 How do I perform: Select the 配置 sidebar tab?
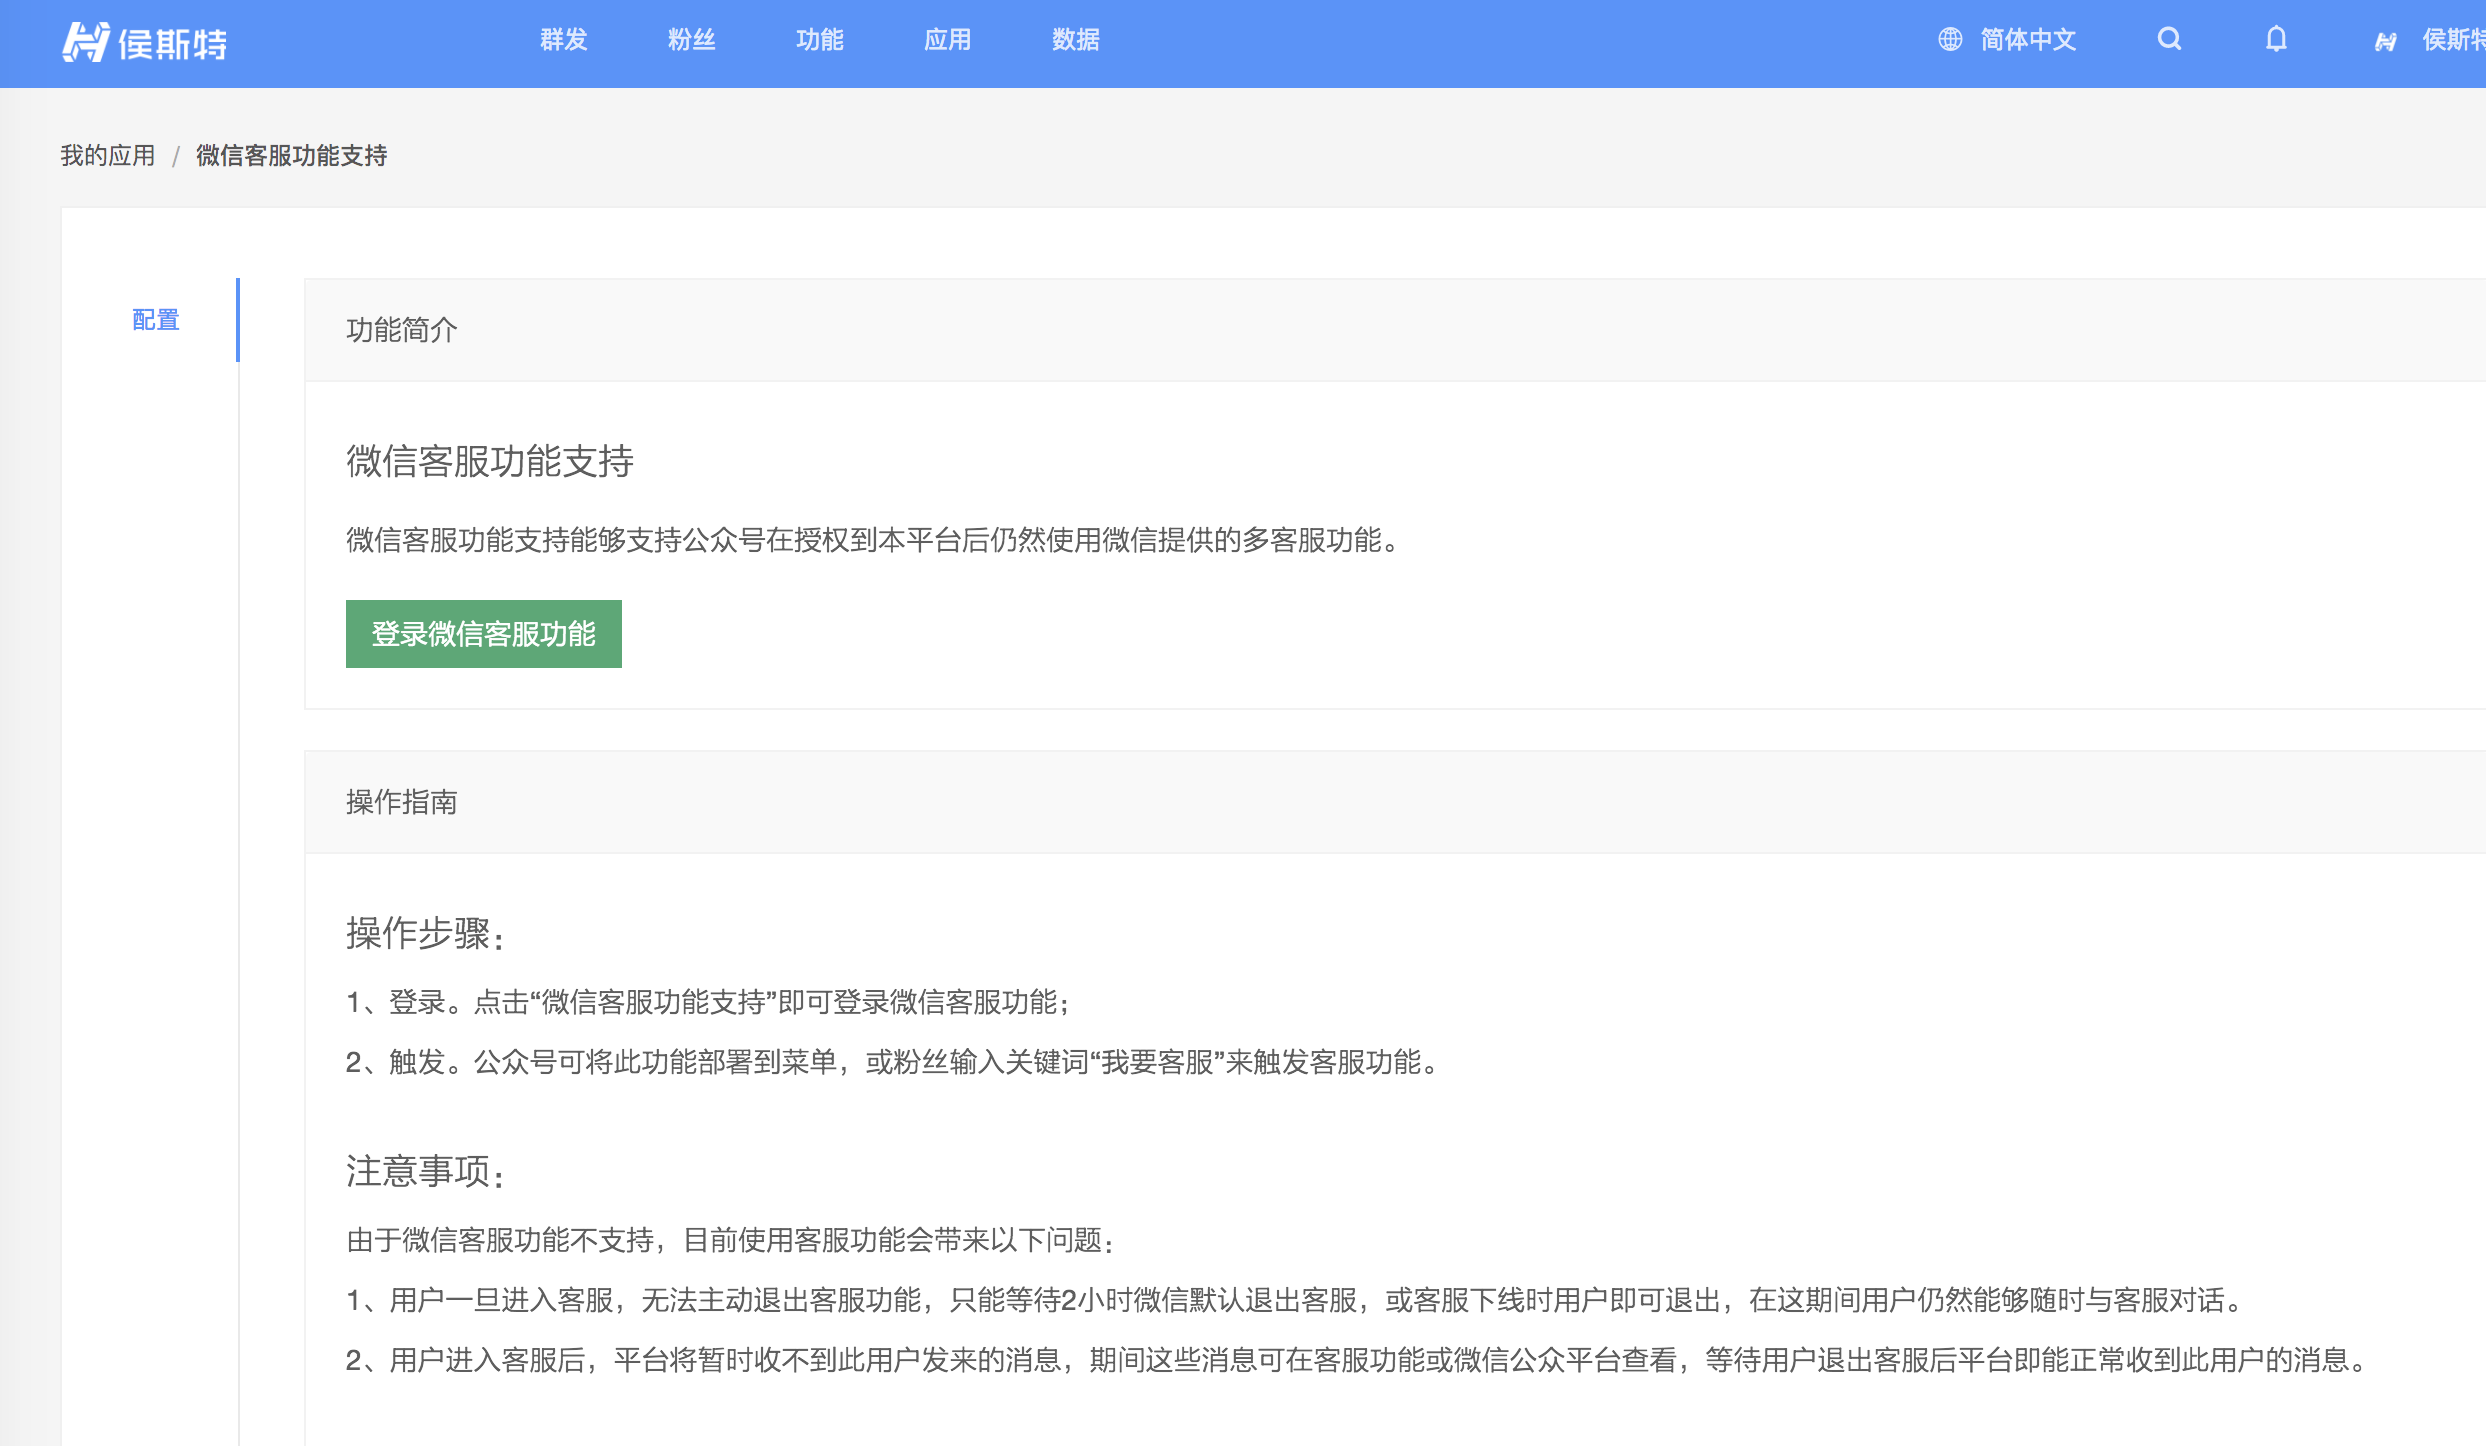click(x=156, y=320)
